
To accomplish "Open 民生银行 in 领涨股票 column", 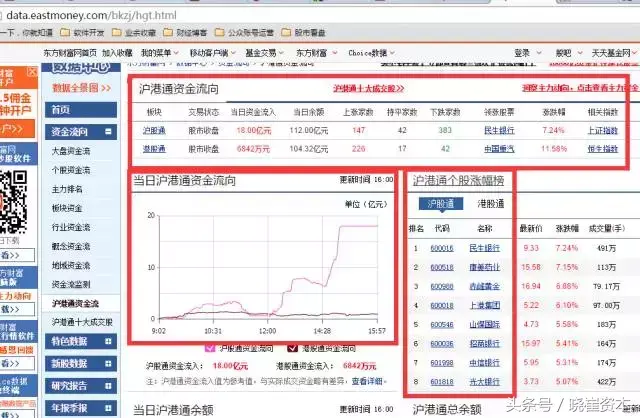I will (499, 131).
